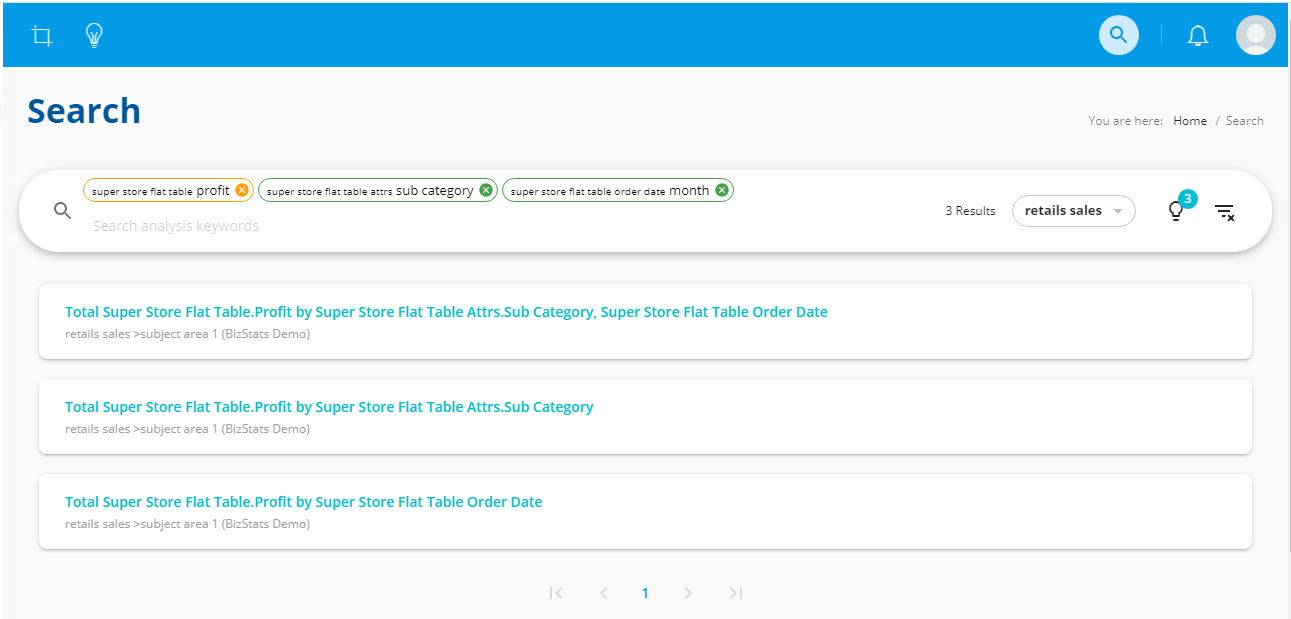Click subject area text under first result
This screenshot has width=1291, height=619.
click(x=187, y=334)
